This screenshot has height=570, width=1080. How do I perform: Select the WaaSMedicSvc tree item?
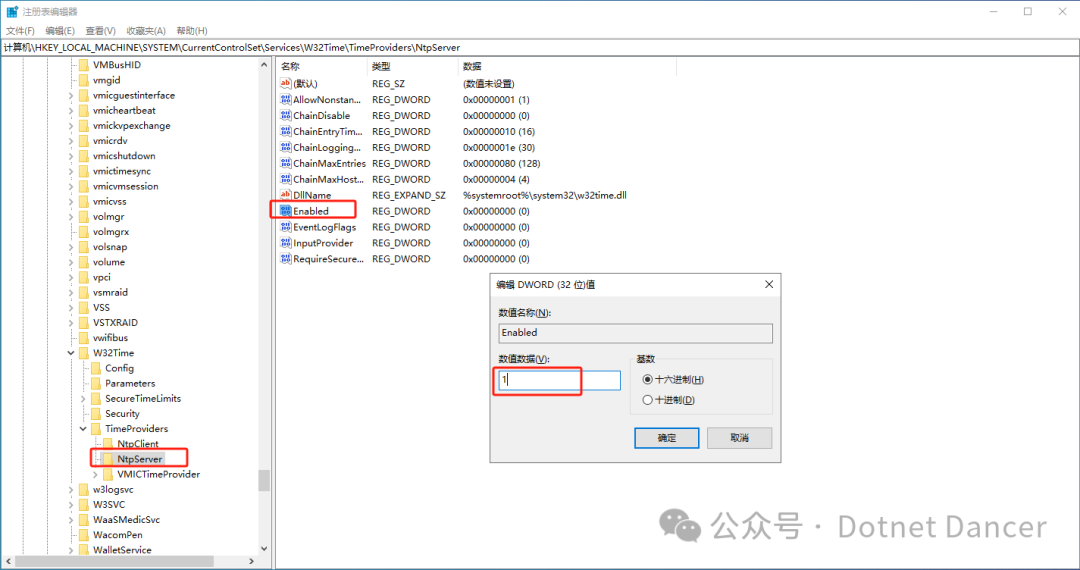coord(126,519)
